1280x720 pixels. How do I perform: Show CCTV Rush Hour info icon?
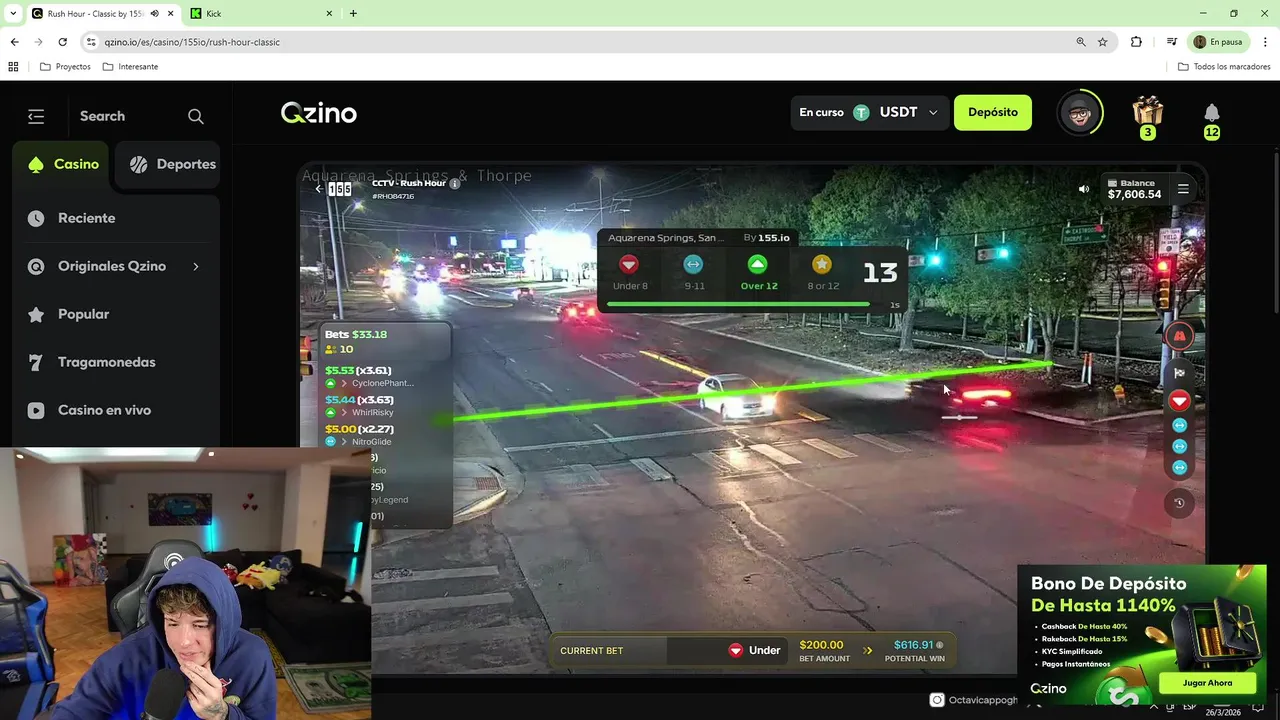[x=455, y=183]
